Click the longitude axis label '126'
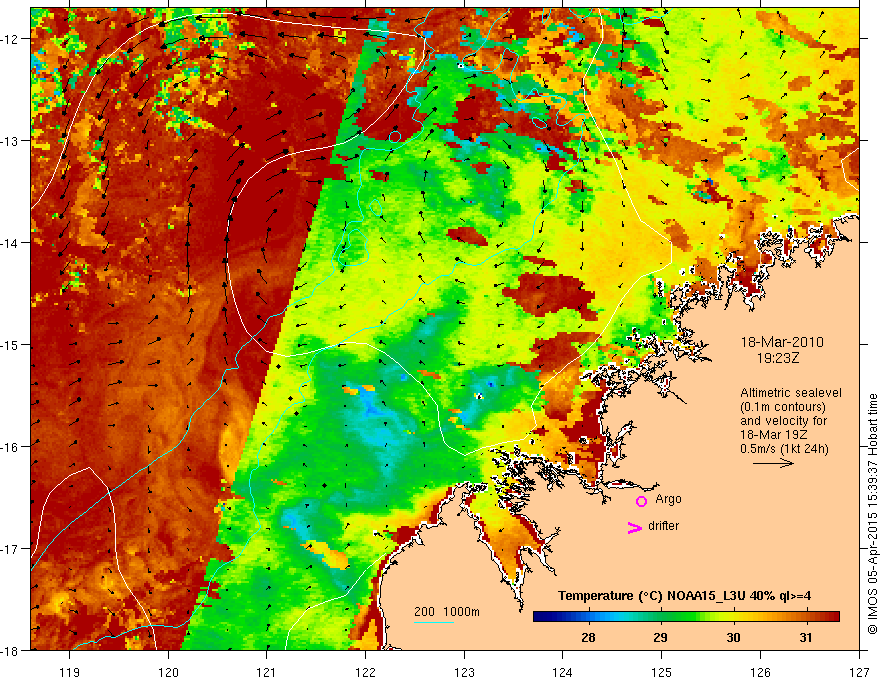The height and width of the screenshot is (680, 880). 760,672
